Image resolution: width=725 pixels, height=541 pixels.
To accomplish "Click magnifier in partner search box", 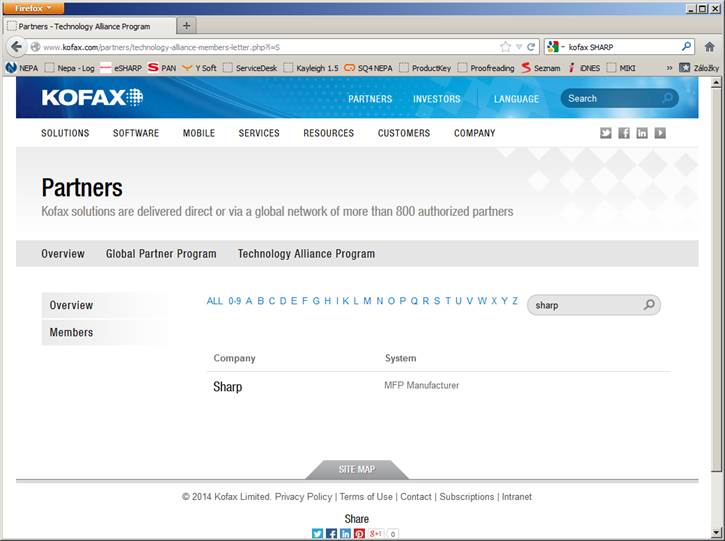I will [x=648, y=305].
